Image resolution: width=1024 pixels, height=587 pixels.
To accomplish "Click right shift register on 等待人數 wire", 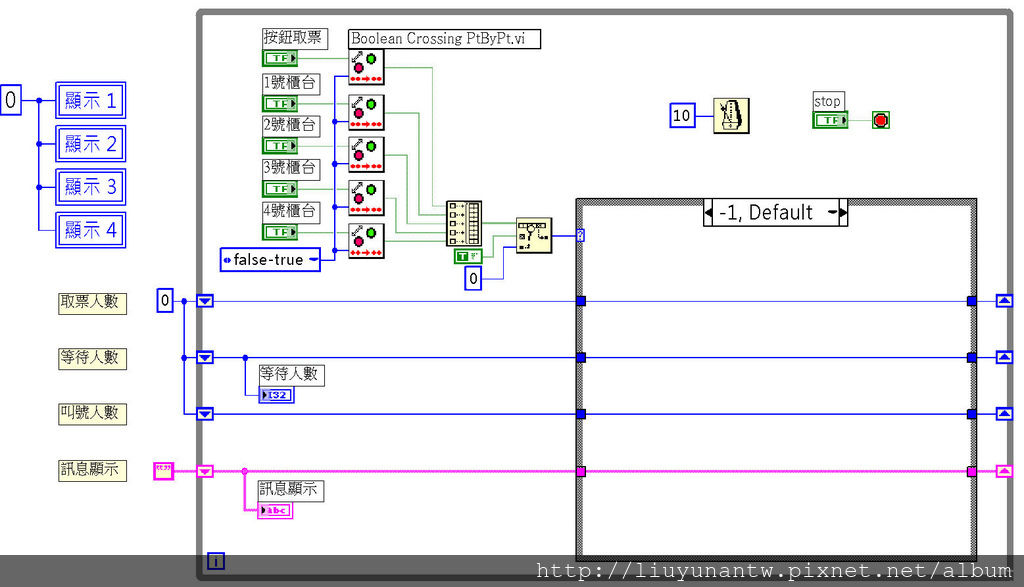I will pos(1004,357).
